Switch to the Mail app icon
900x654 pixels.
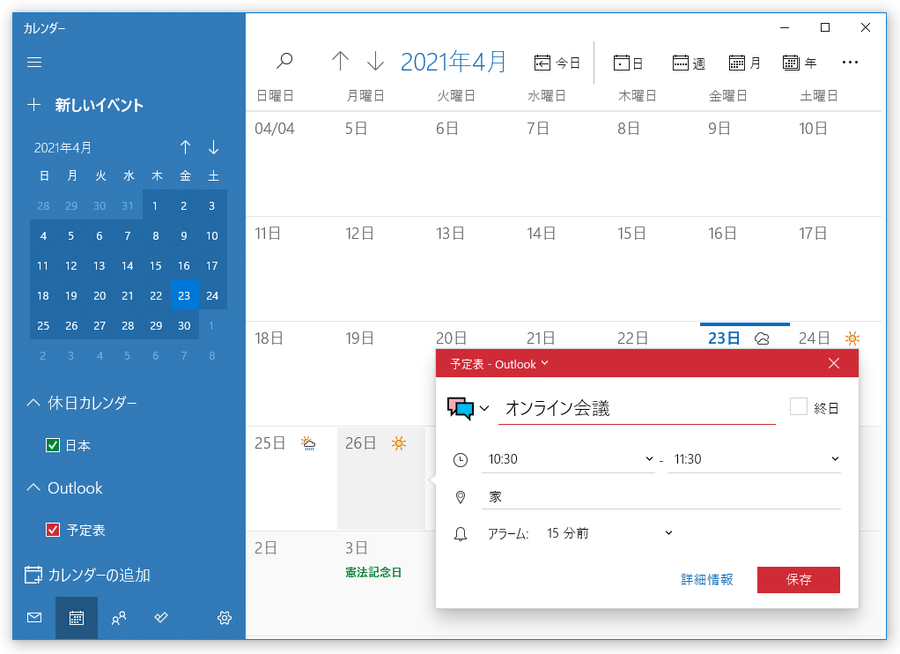click(x=34, y=618)
